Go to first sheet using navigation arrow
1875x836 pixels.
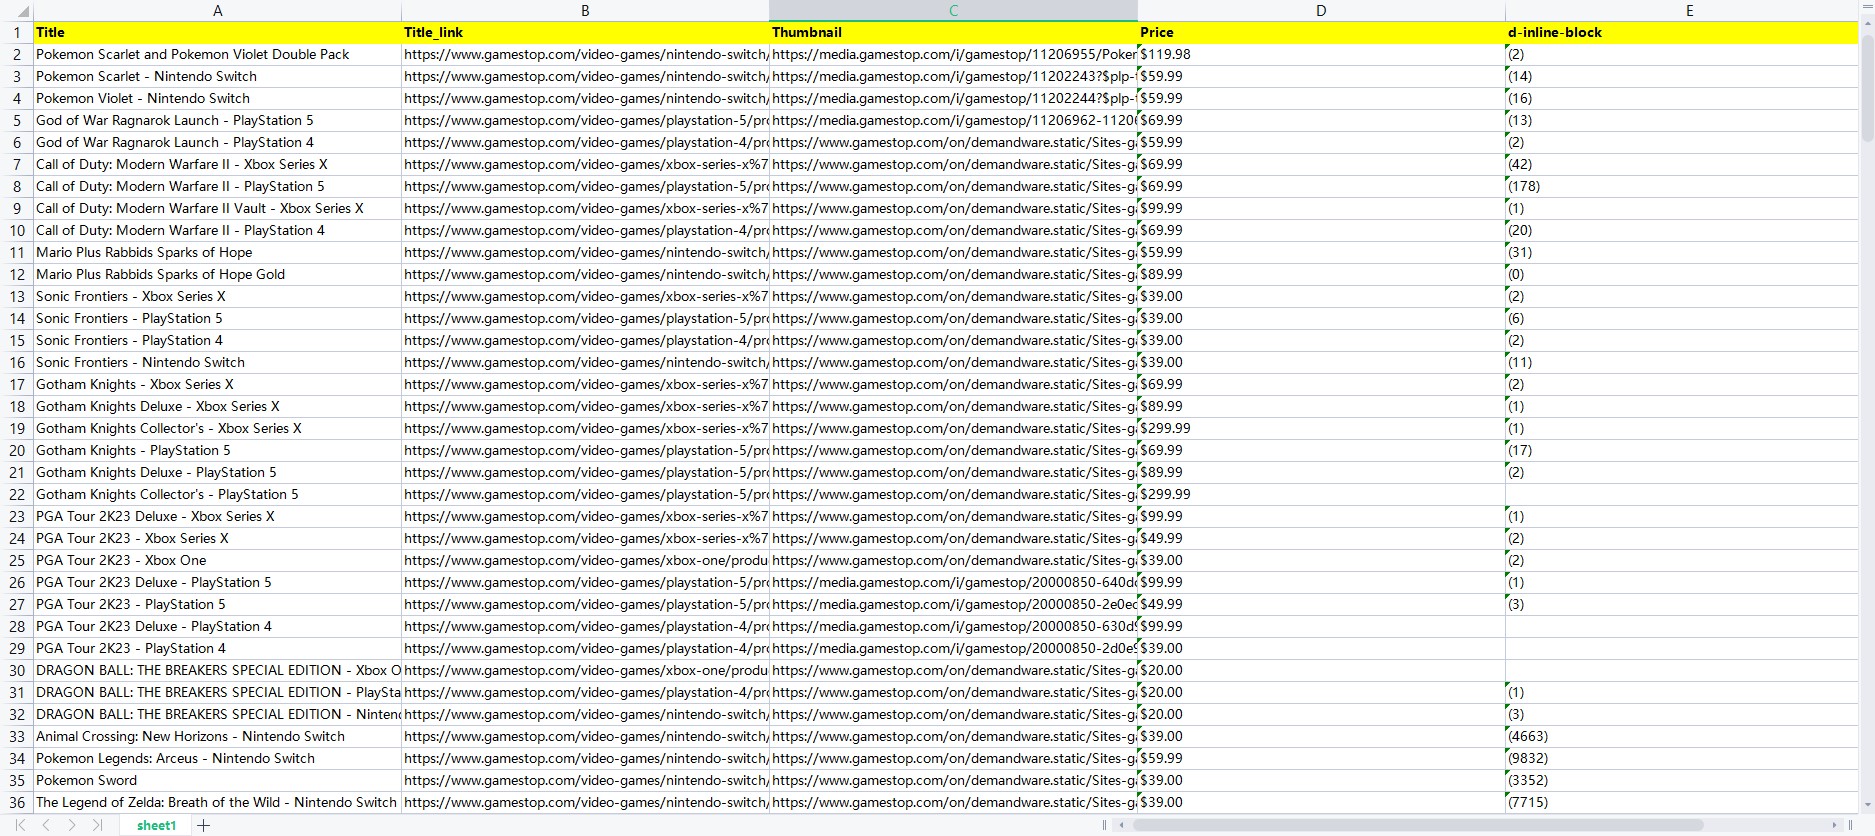pos(20,825)
